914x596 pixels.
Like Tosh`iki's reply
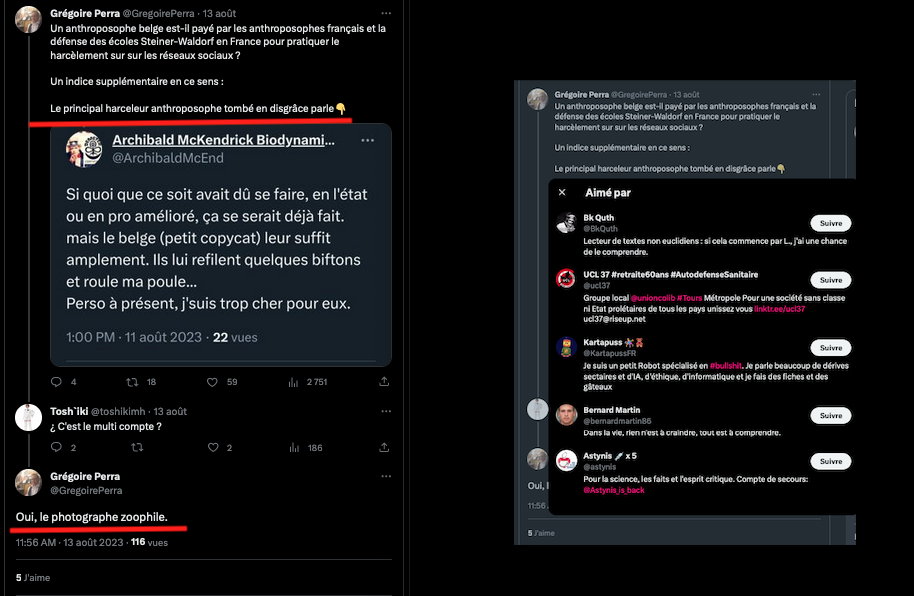(211, 448)
